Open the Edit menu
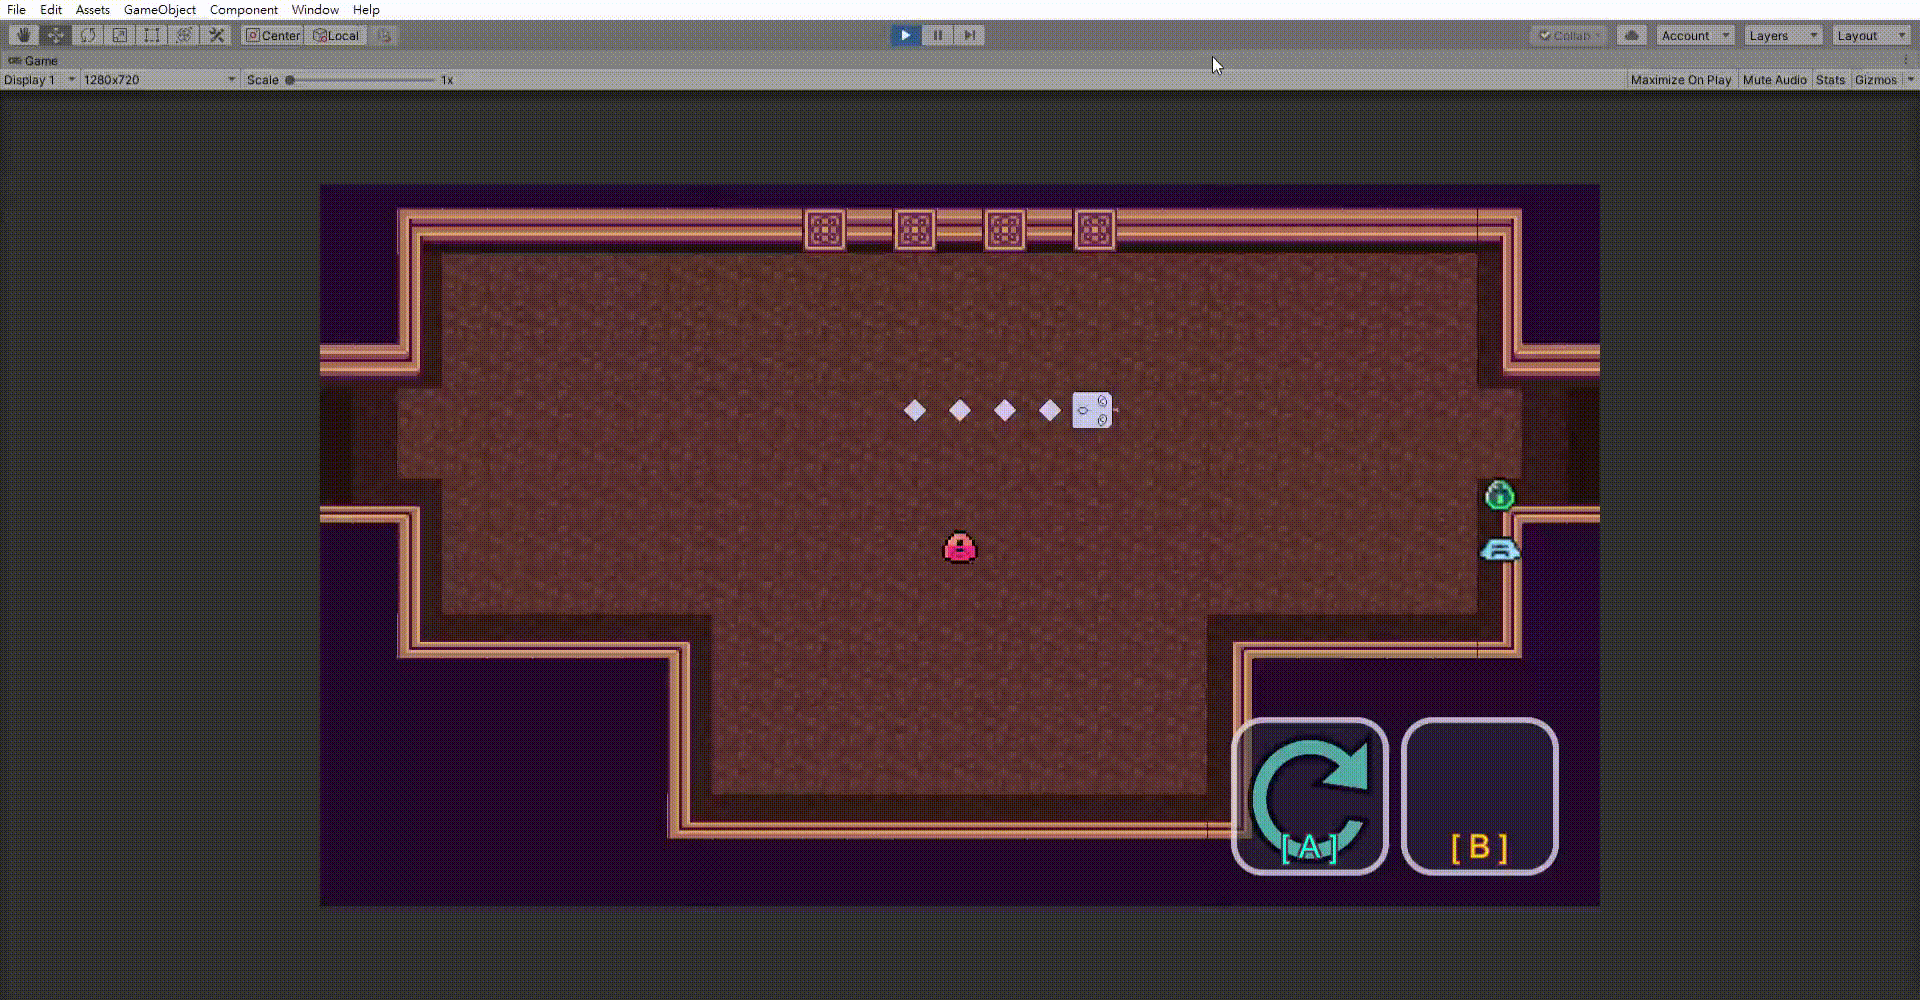Viewport: 1920px width, 1000px height. click(51, 9)
